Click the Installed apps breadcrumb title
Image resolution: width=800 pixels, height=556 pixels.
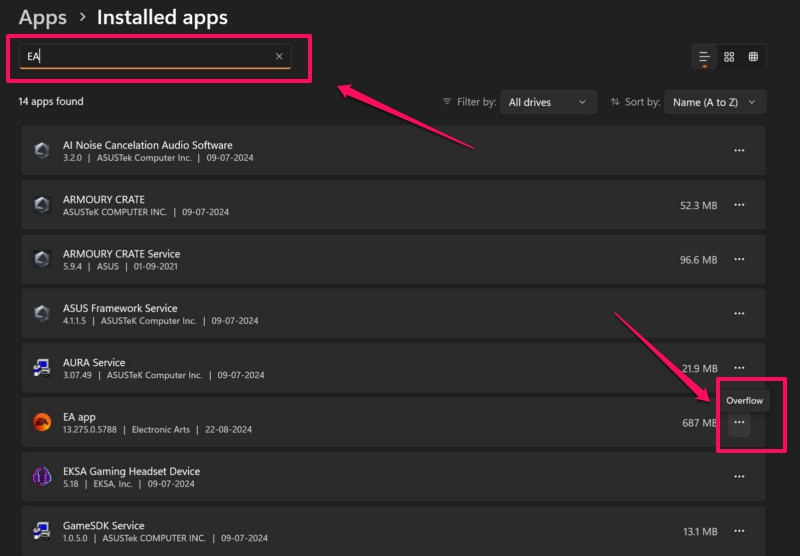point(162,17)
